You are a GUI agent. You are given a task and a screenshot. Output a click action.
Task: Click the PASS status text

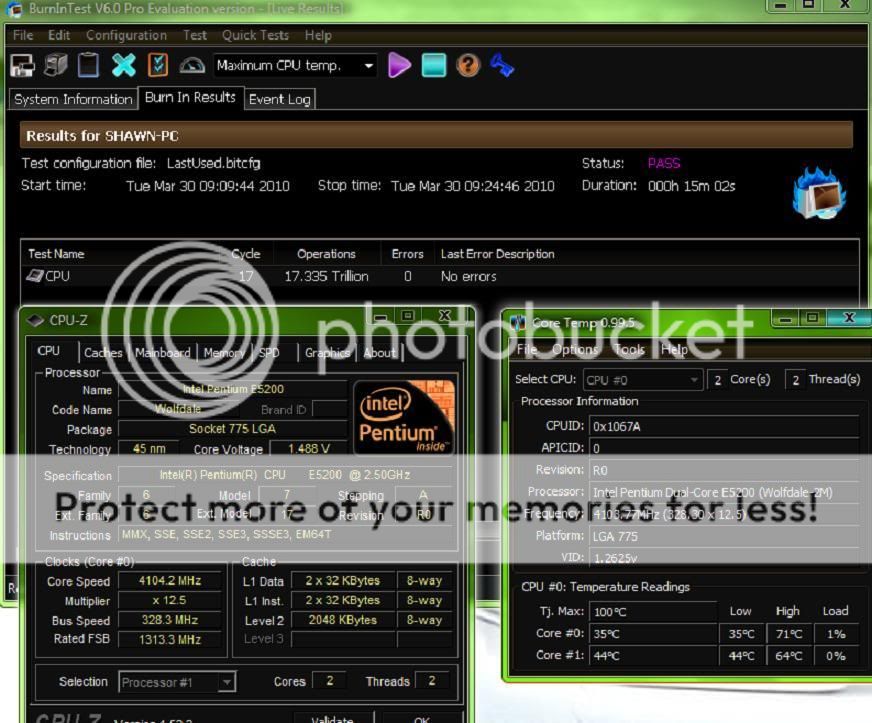tap(664, 163)
